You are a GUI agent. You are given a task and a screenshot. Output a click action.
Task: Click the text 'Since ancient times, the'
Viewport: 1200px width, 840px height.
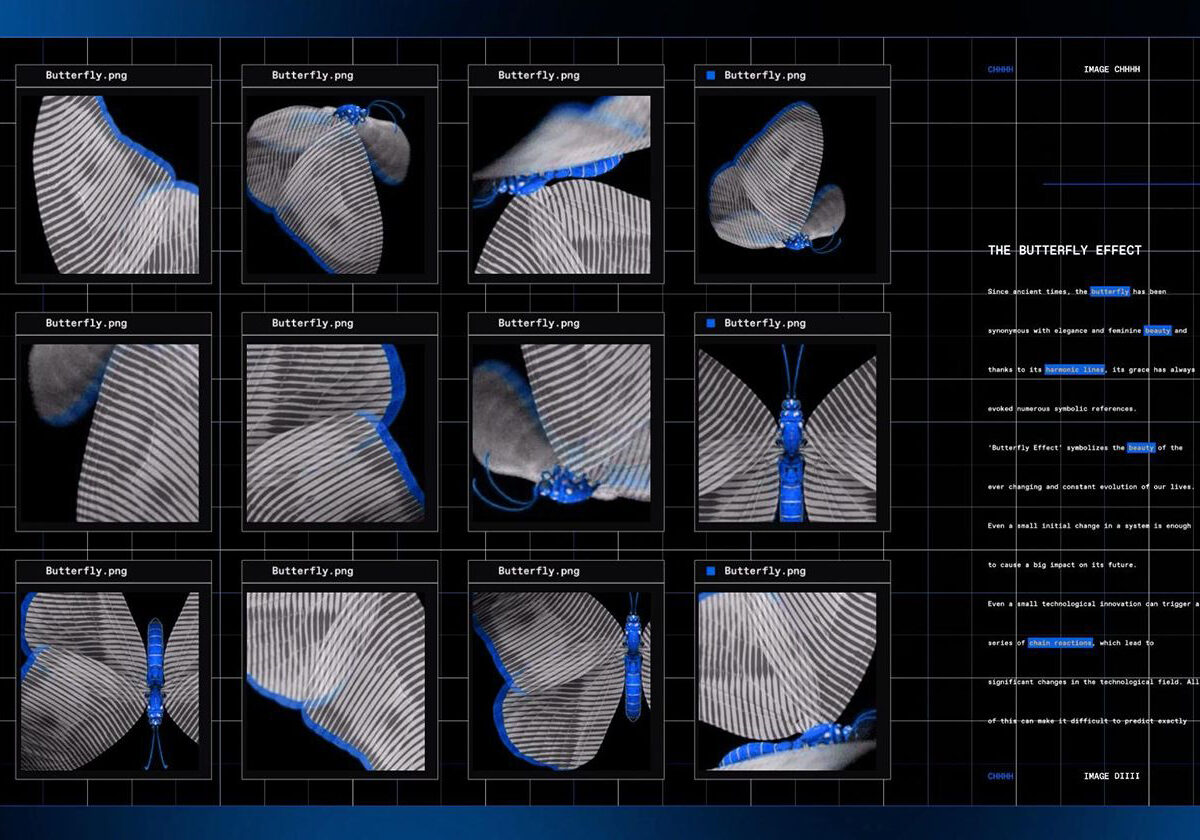[1037, 292]
